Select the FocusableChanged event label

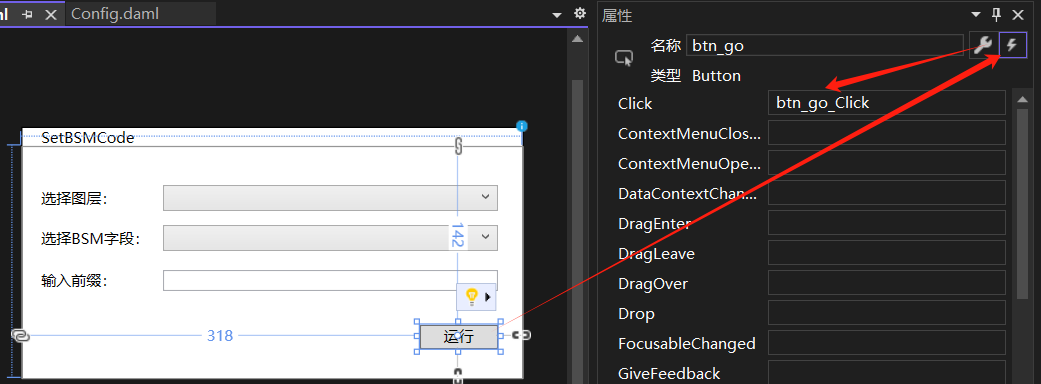point(686,343)
